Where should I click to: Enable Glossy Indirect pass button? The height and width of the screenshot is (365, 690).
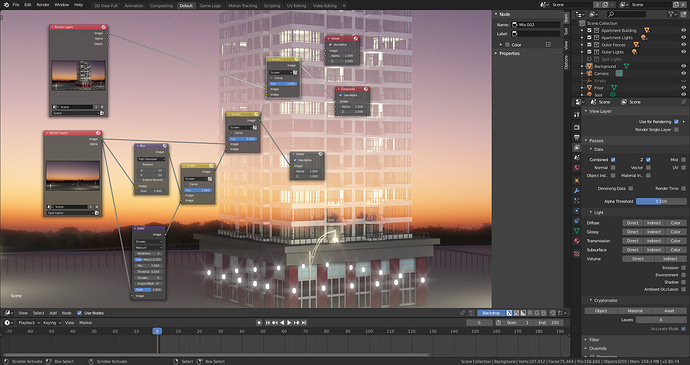653,232
